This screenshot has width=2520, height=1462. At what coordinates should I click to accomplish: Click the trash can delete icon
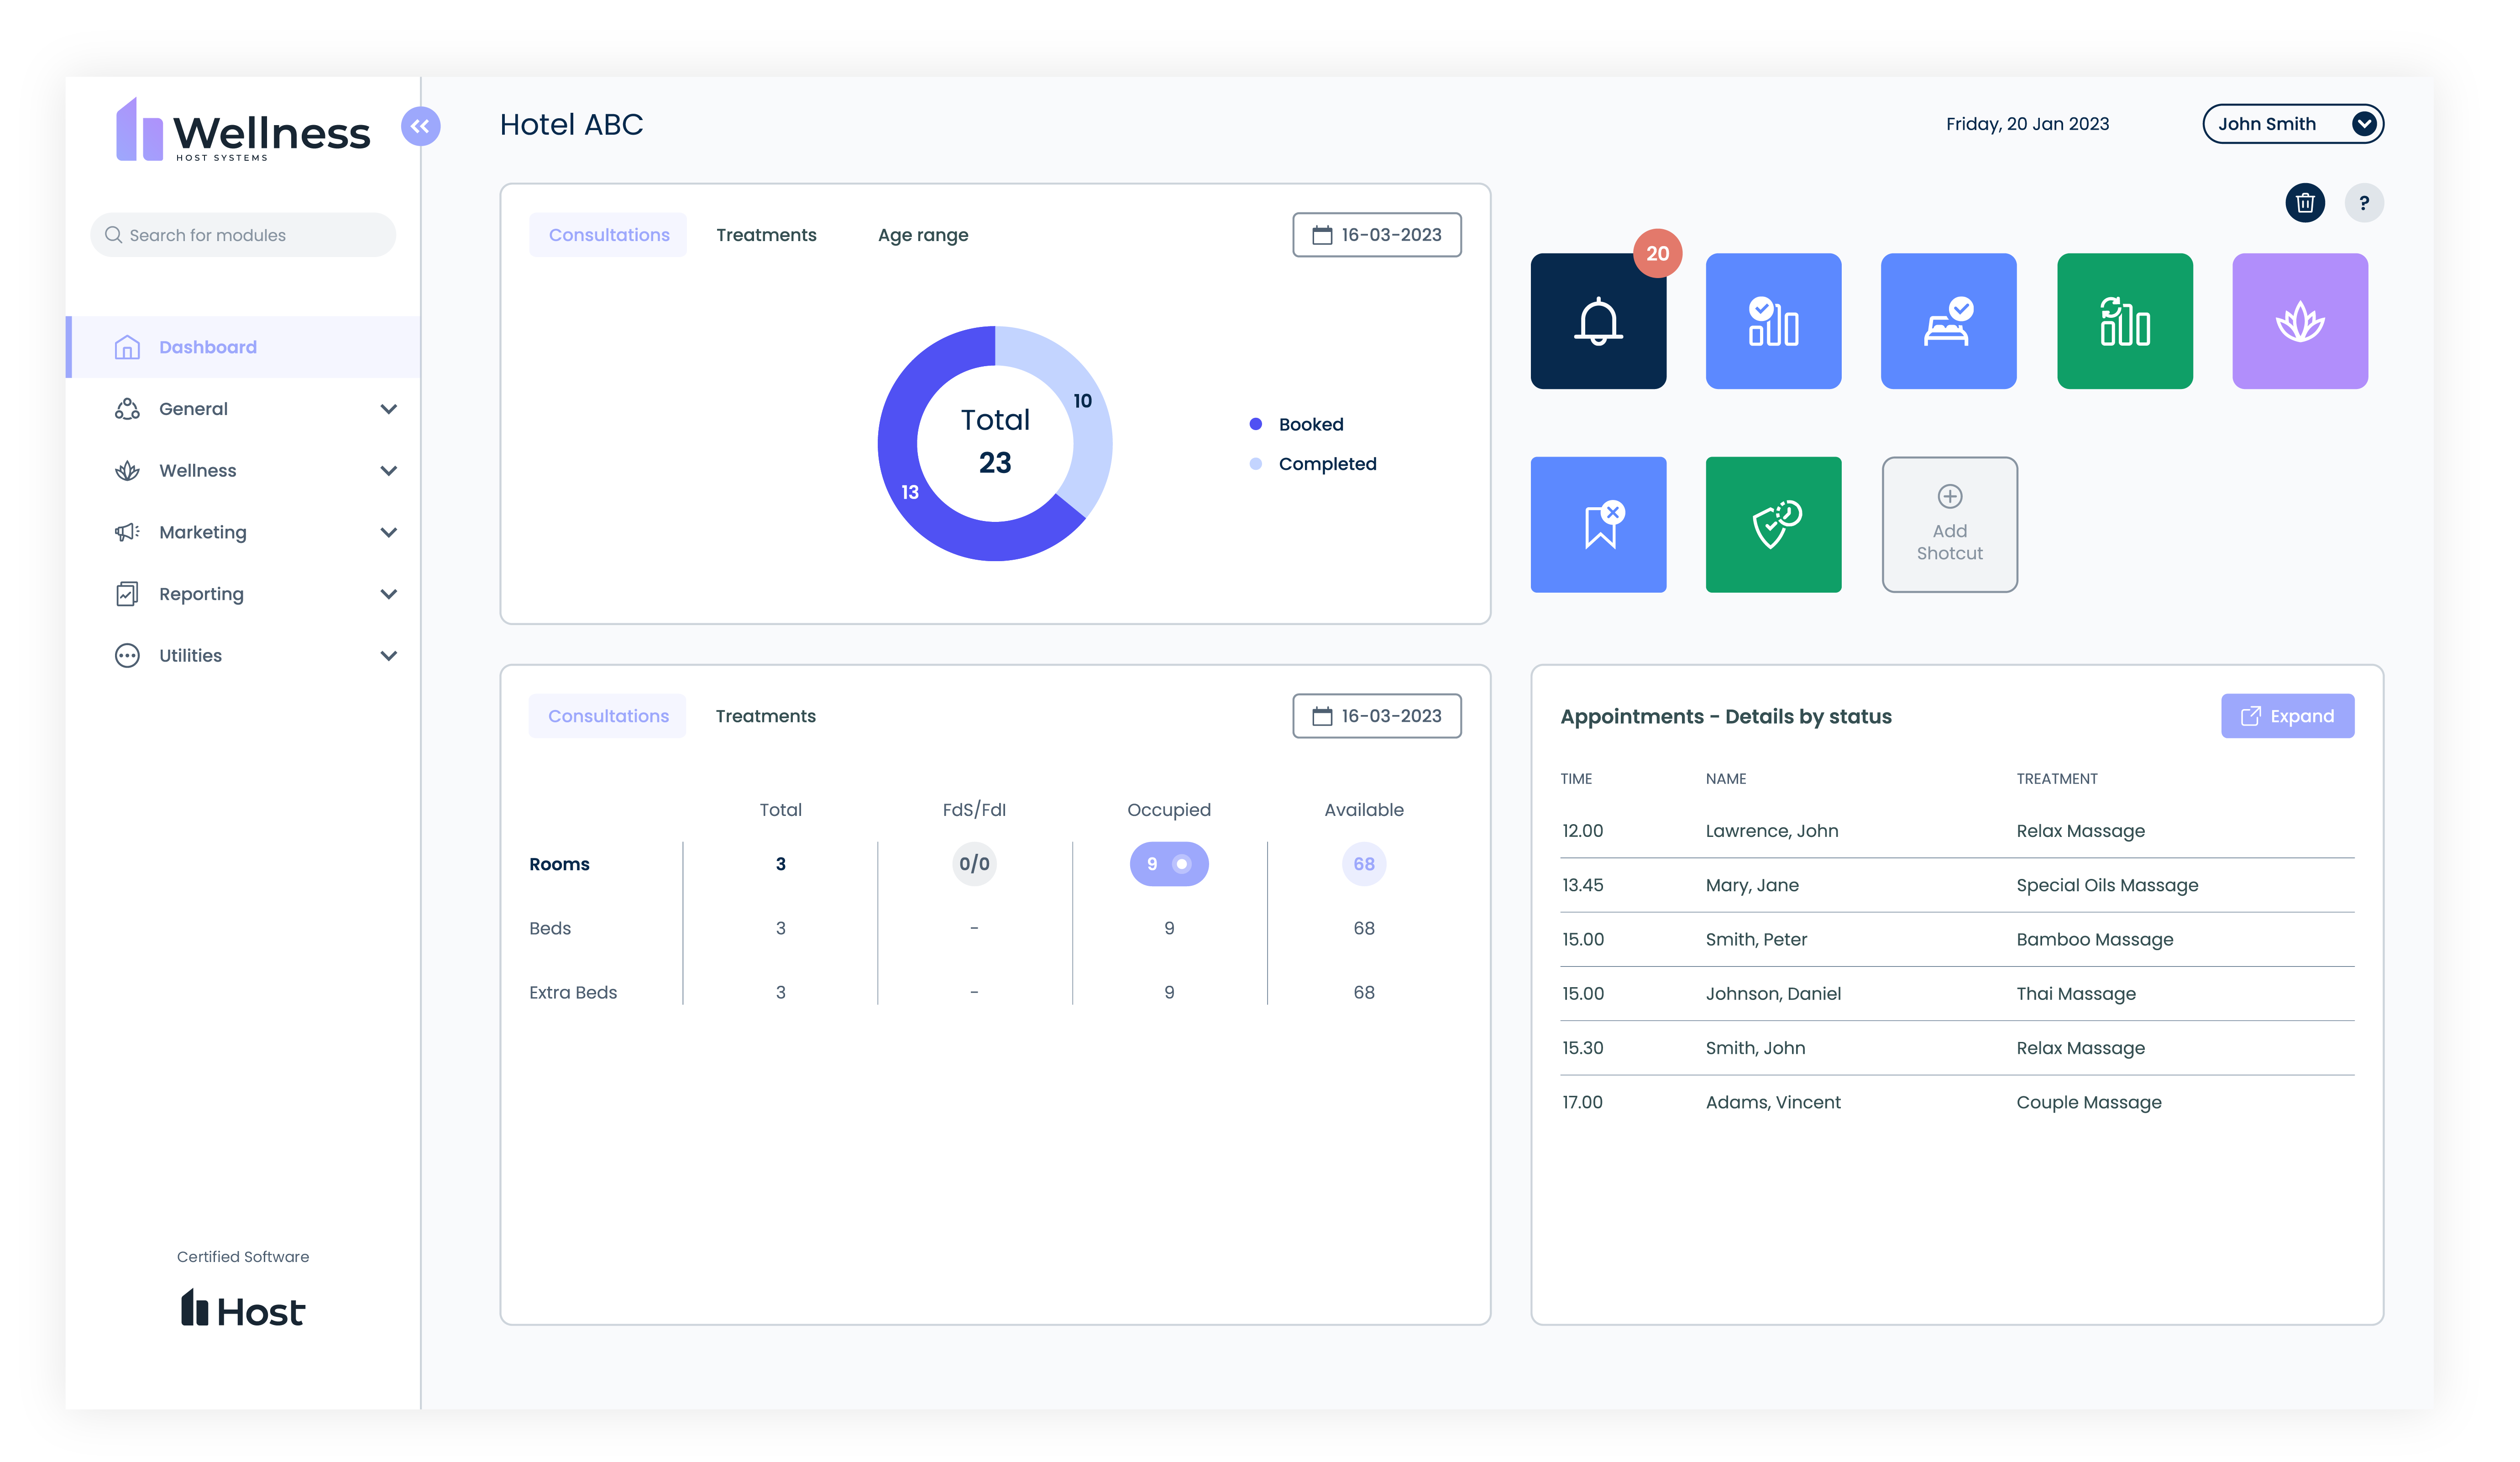tap(2304, 203)
